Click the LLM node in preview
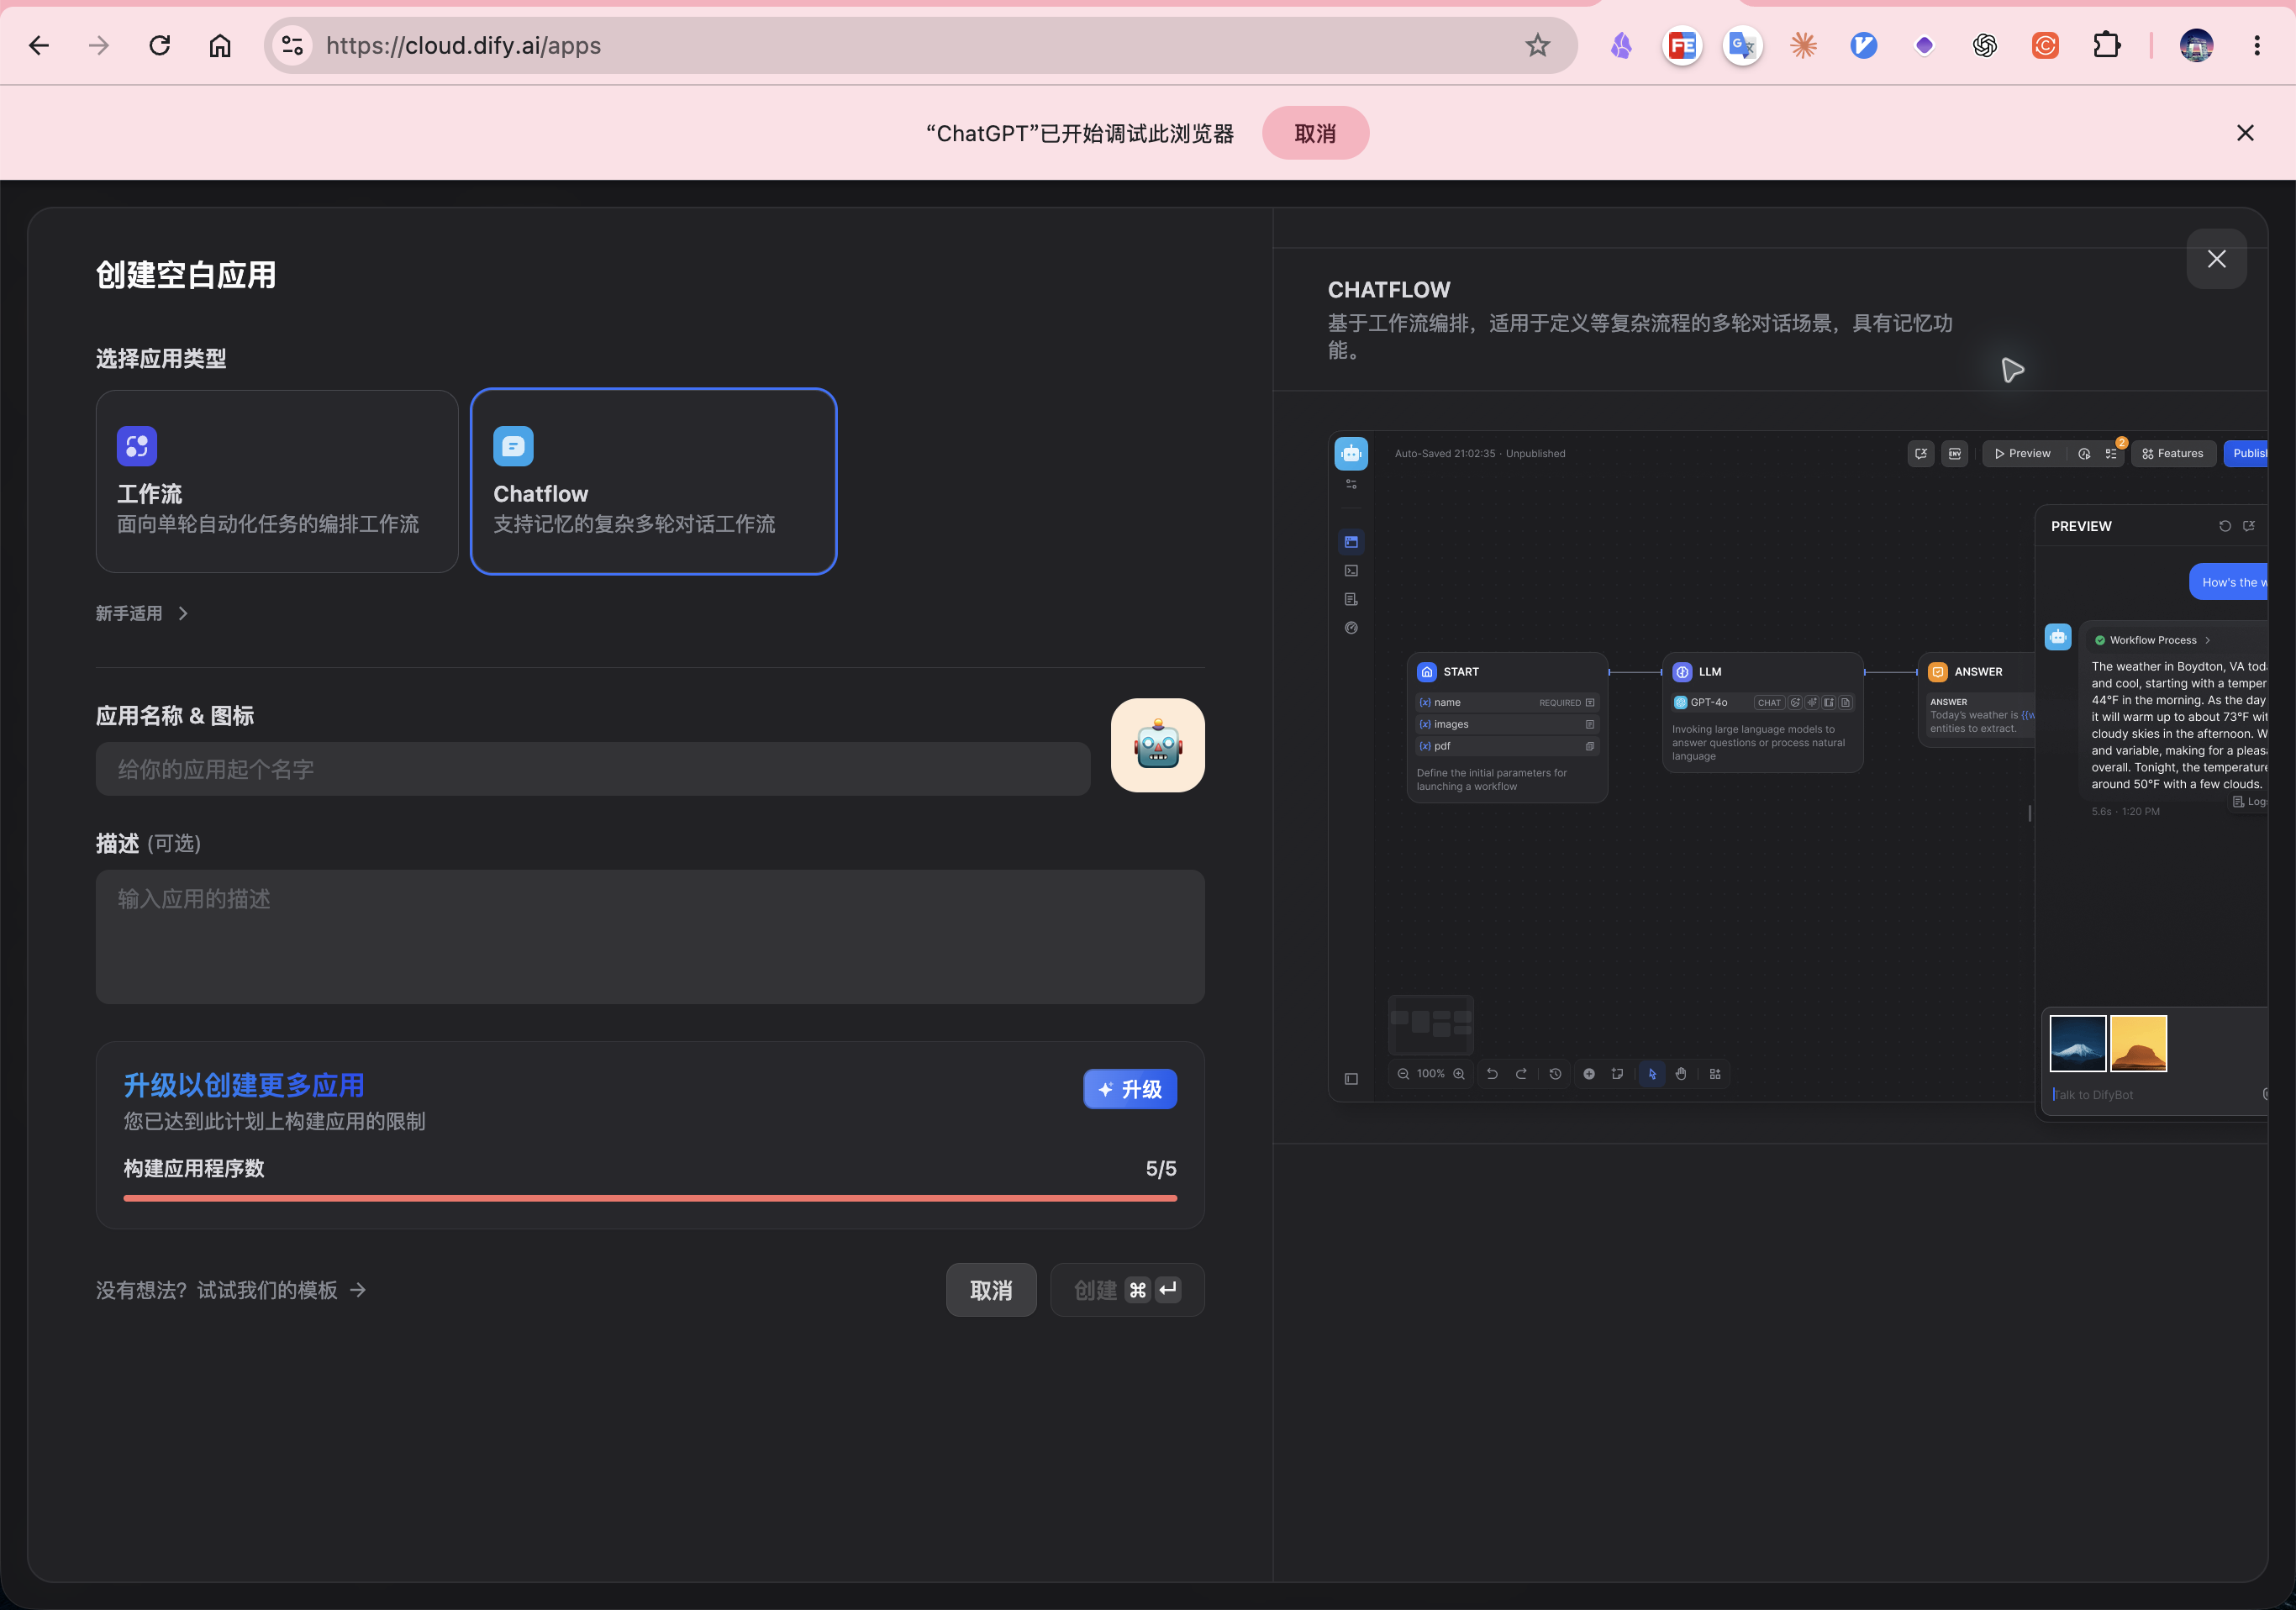This screenshot has height=1610, width=2296. click(x=1762, y=712)
